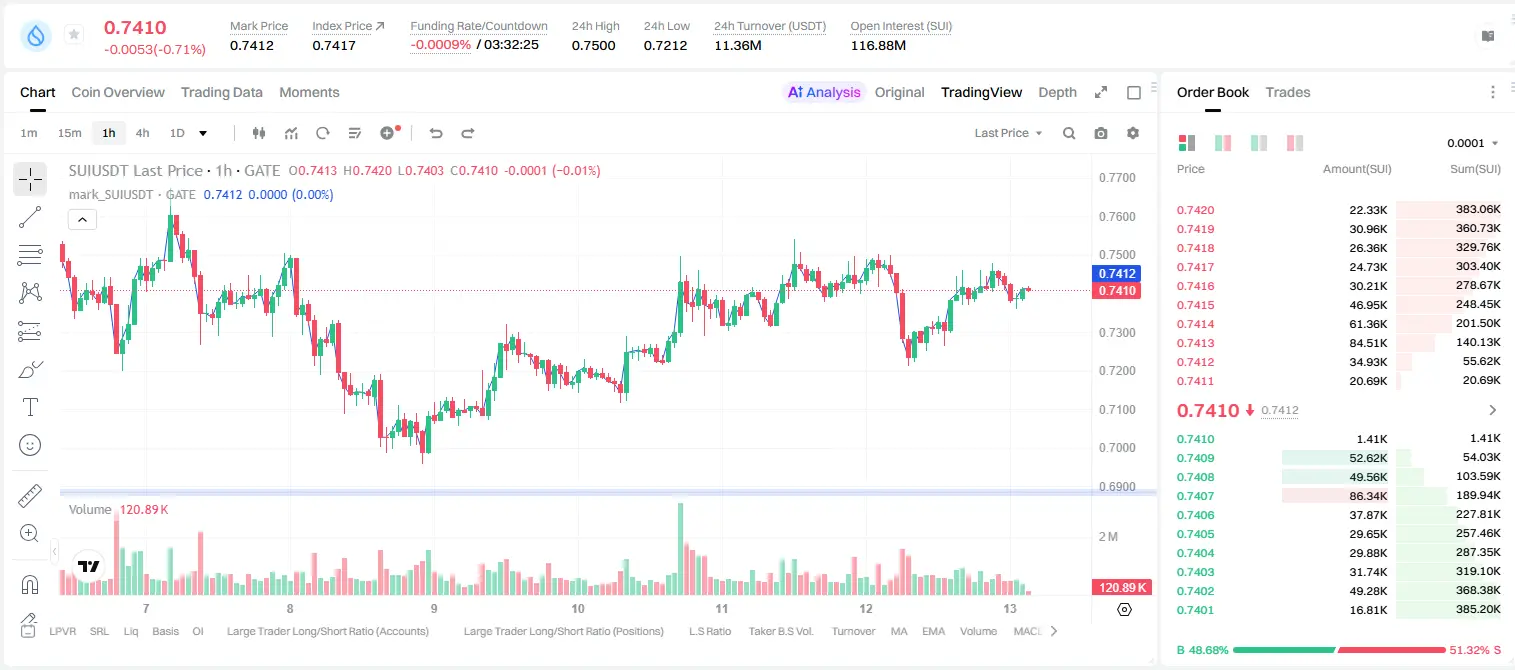Open the AI Analysis button
Screen dimensions: 1515x670
(823, 92)
